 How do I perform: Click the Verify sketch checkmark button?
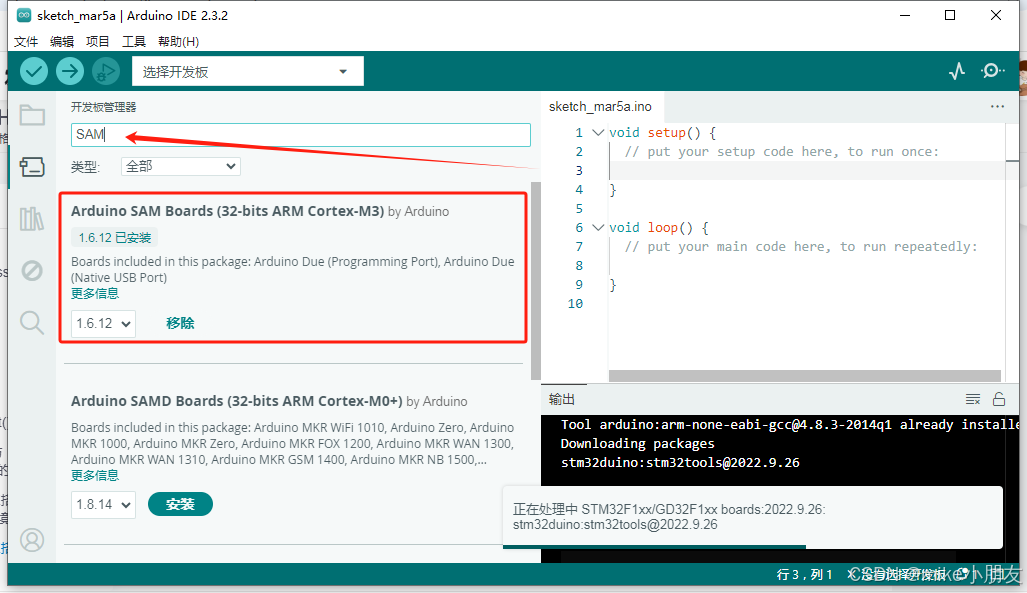tap(33, 71)
